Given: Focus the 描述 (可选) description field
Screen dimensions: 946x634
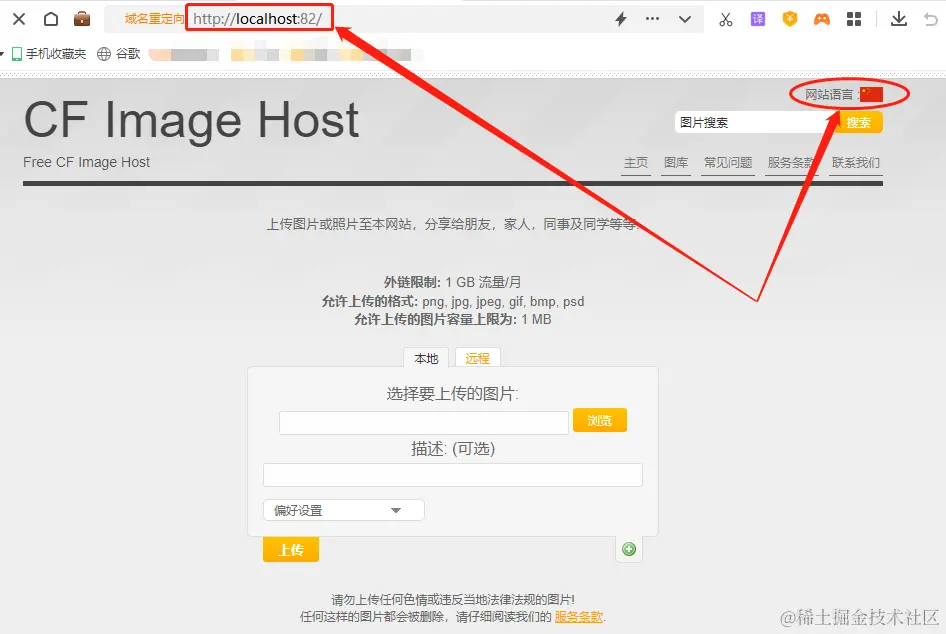Looking at the screenshot, I should tap(452, 475).
